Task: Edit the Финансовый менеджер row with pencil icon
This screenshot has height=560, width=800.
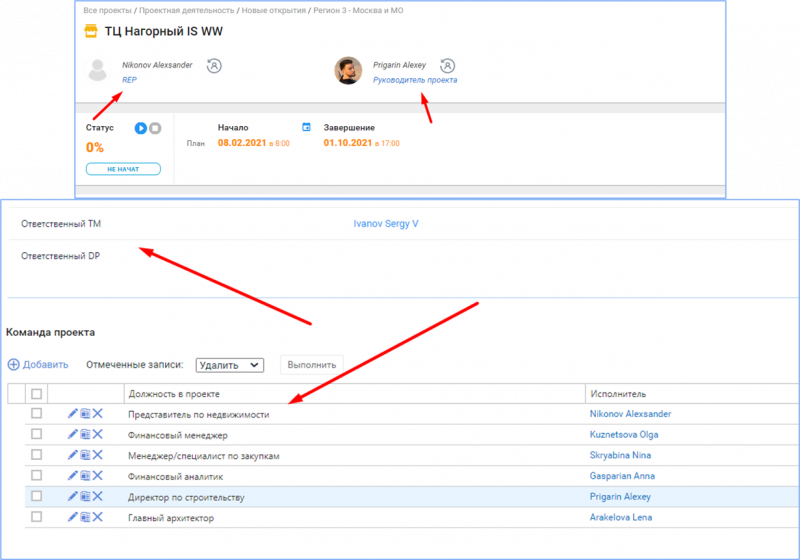Action: click(72, 435)
